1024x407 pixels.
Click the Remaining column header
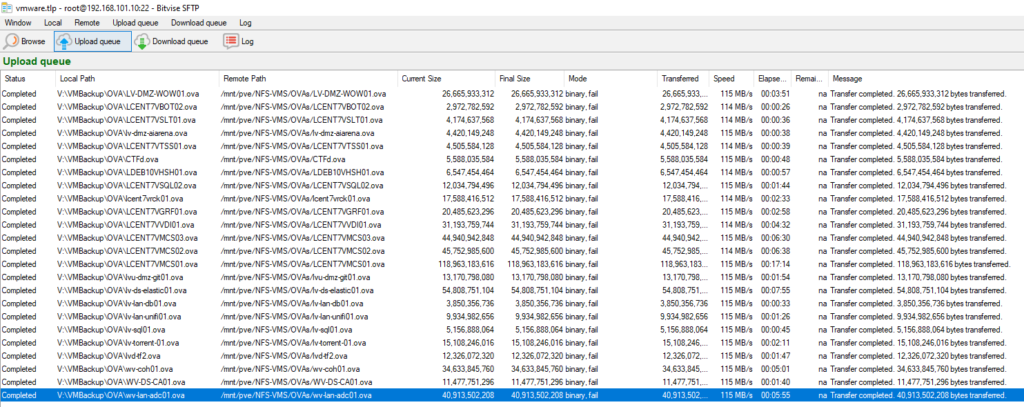pos(810,78)
